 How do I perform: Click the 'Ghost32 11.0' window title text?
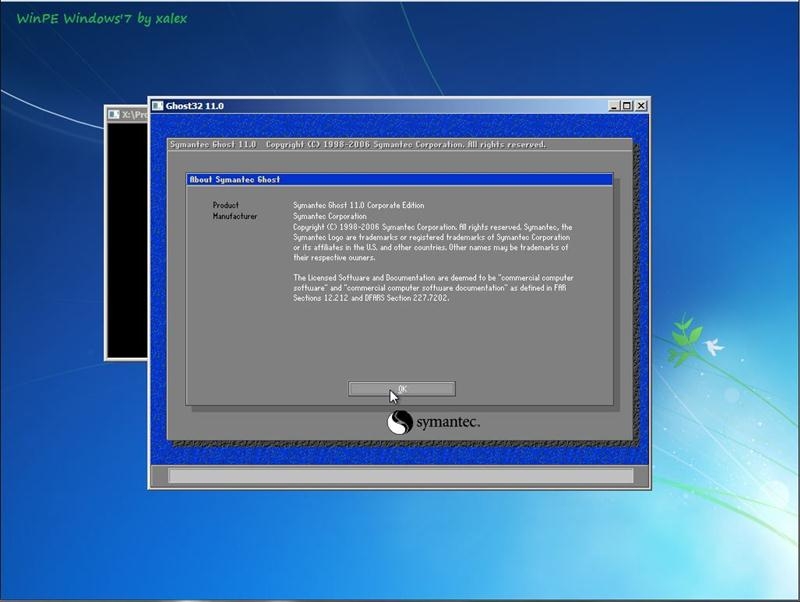click(194, 106)
